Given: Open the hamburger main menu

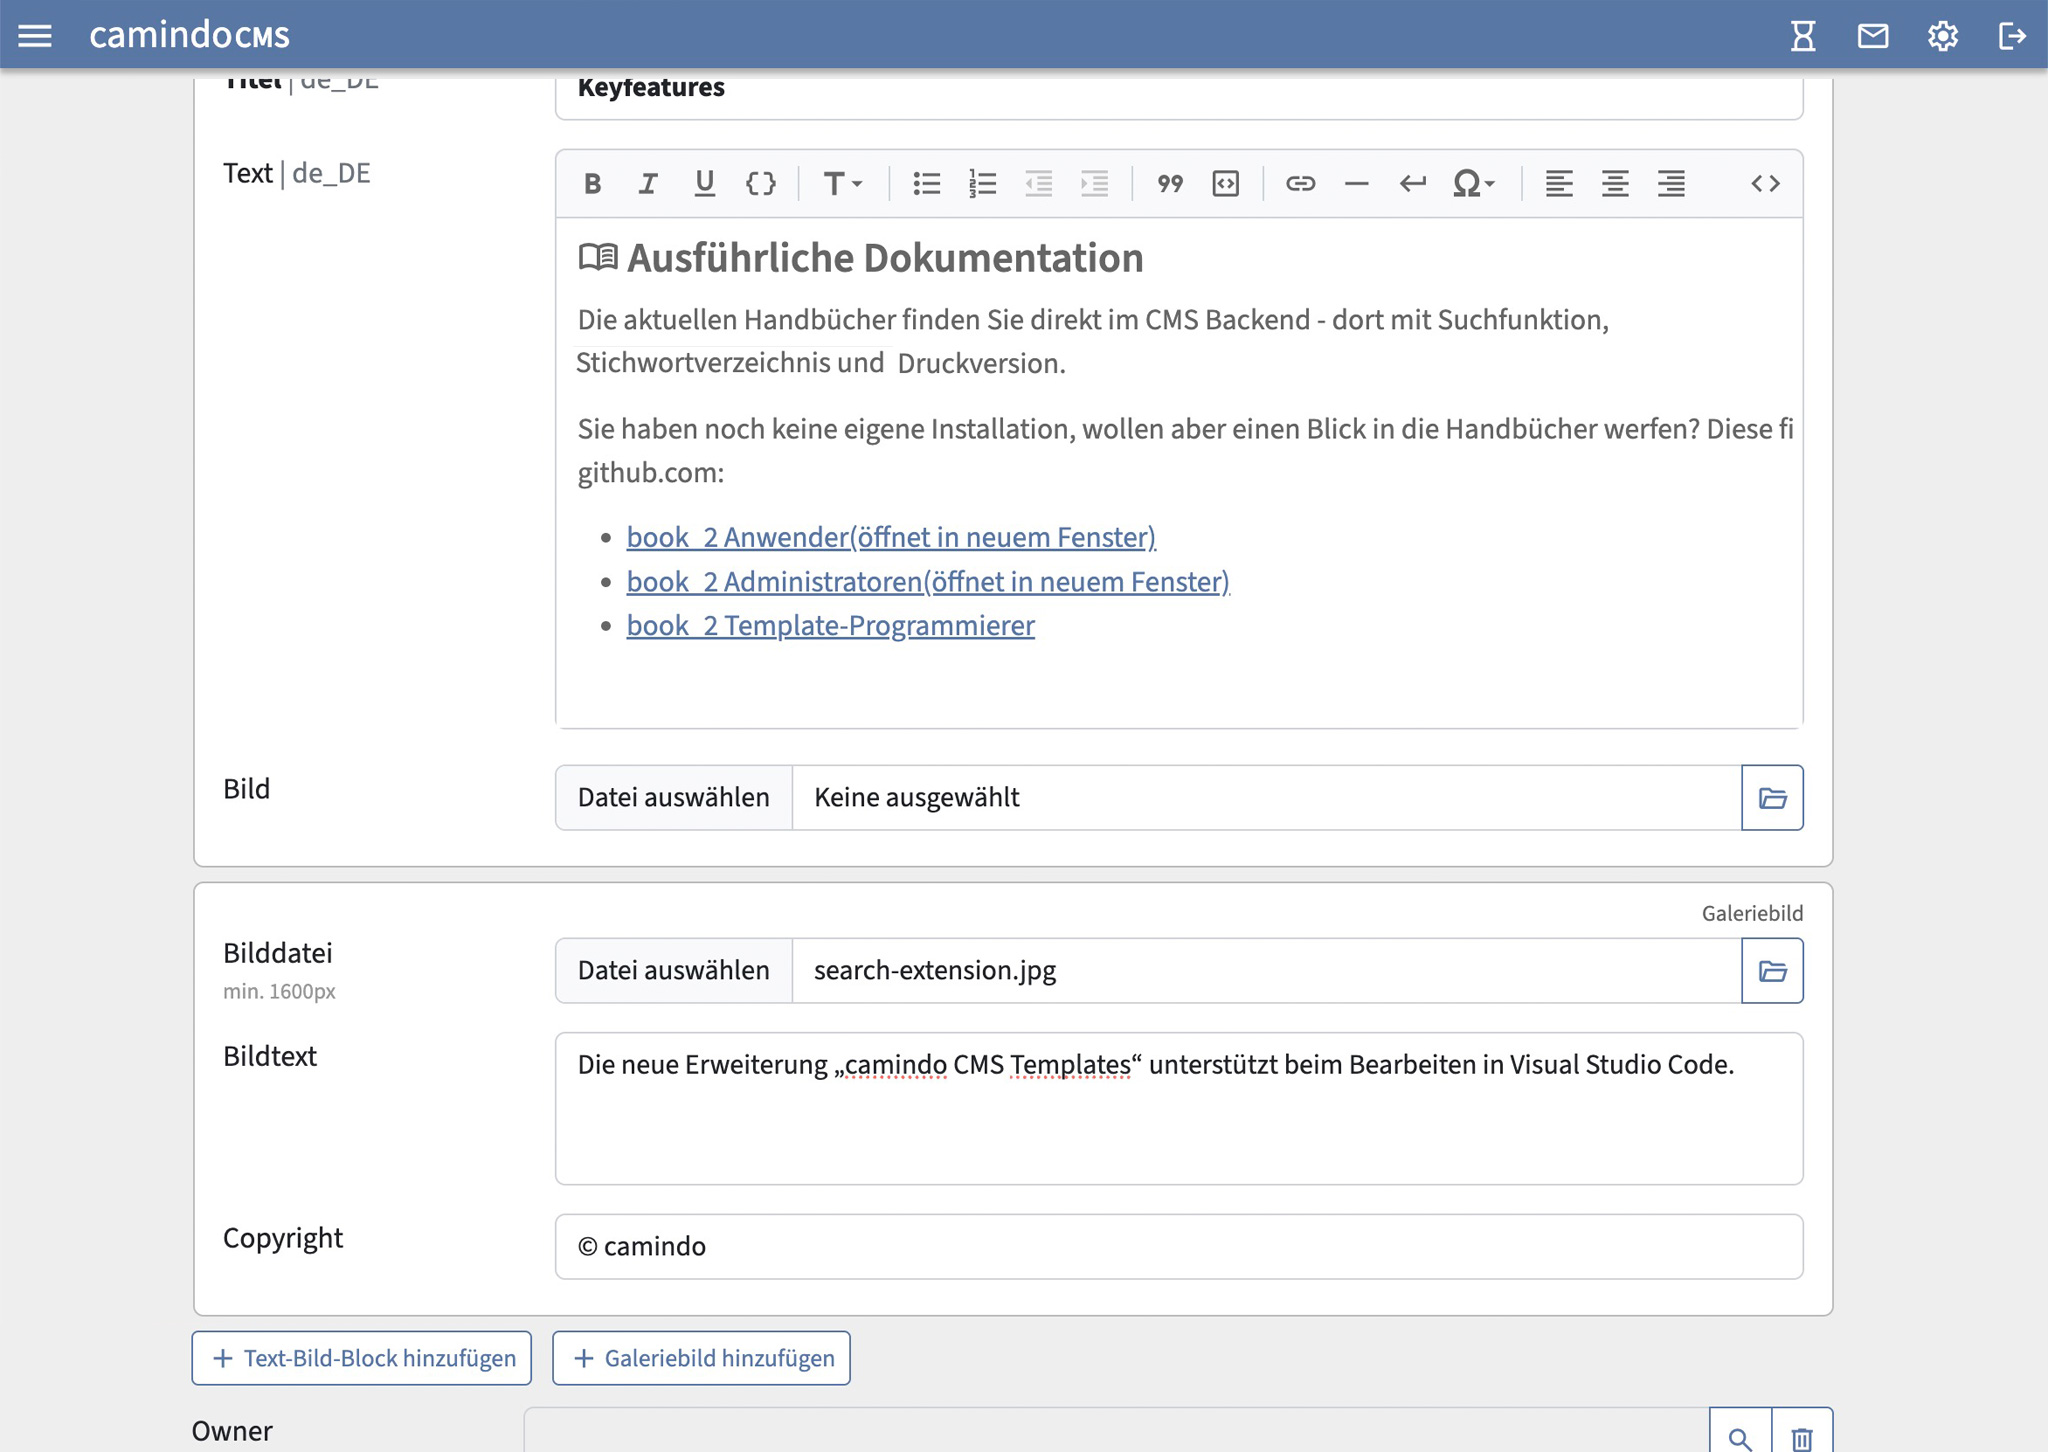Looking at the screenshot, I should point(35,36).
